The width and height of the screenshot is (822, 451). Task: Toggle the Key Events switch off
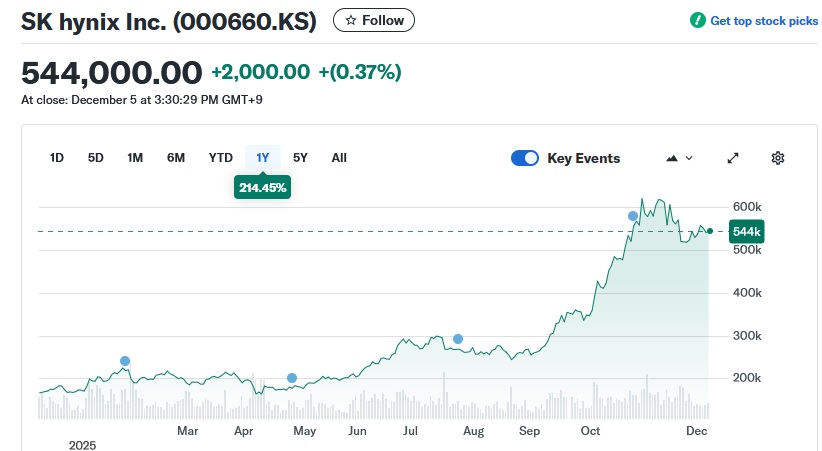tap(525, 158)
